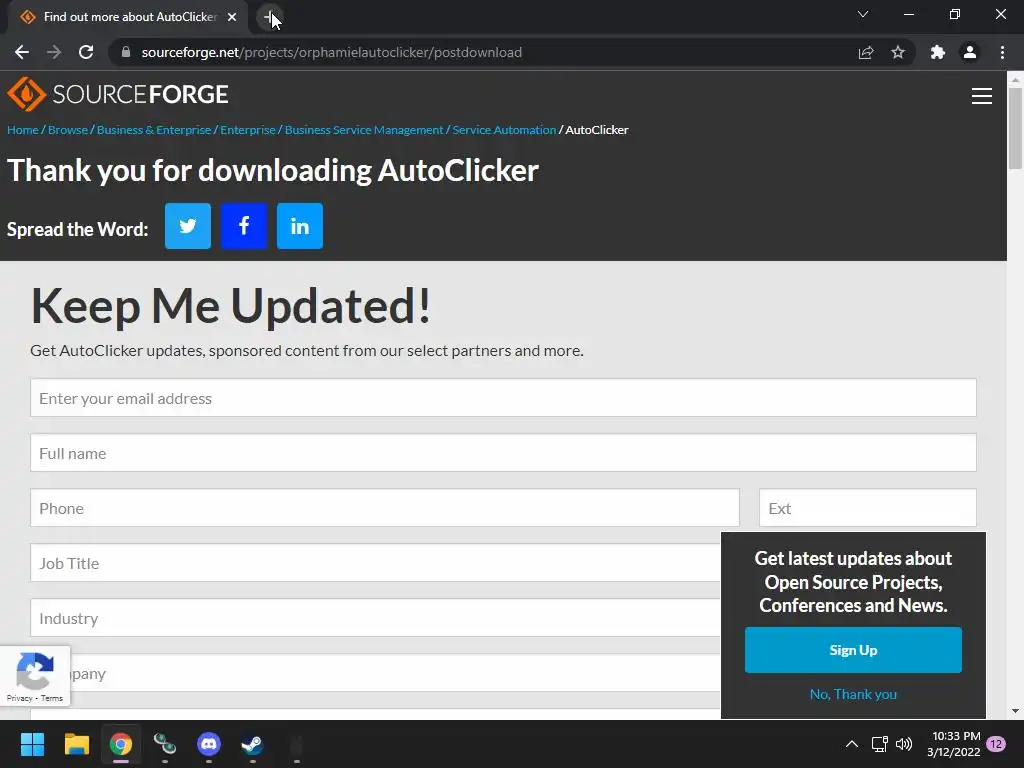The height and width of the screenshot is (768, 1024).
Task: Open the Chrome extensions puzzle icon
Action: 938,52
